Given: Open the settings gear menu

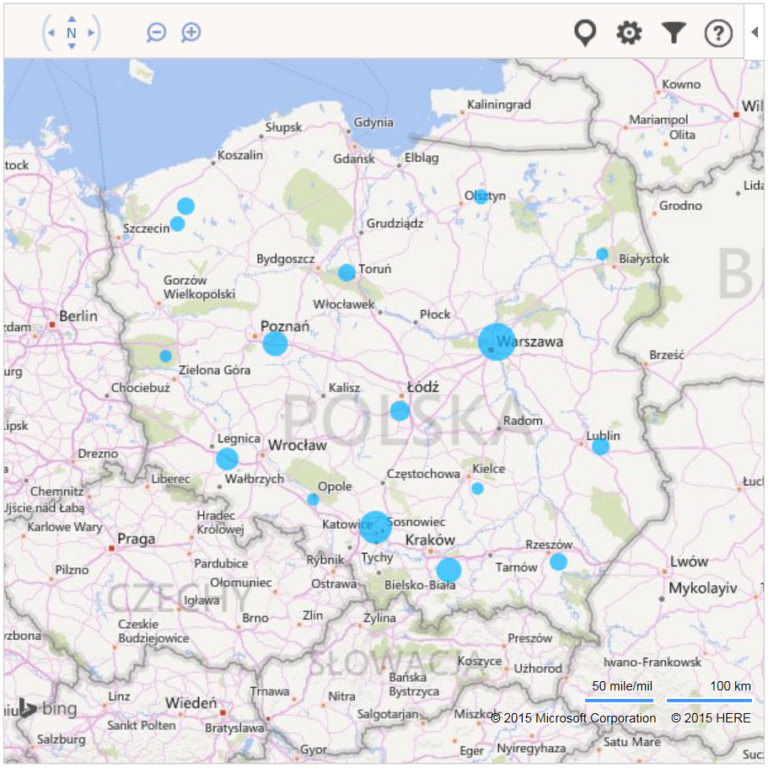Looking at the screenshot, I should click(629, 33).
